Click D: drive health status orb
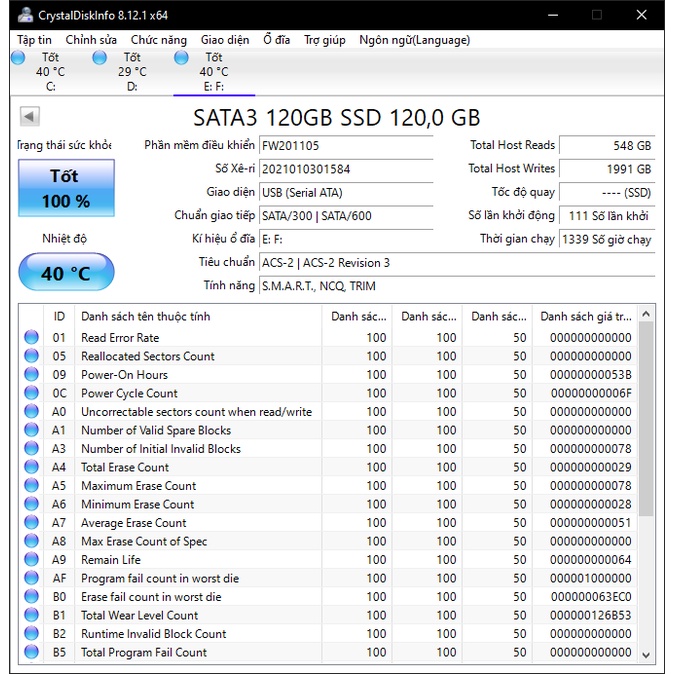The height and width of the screenshot is (674, 674). coord(99,58)
